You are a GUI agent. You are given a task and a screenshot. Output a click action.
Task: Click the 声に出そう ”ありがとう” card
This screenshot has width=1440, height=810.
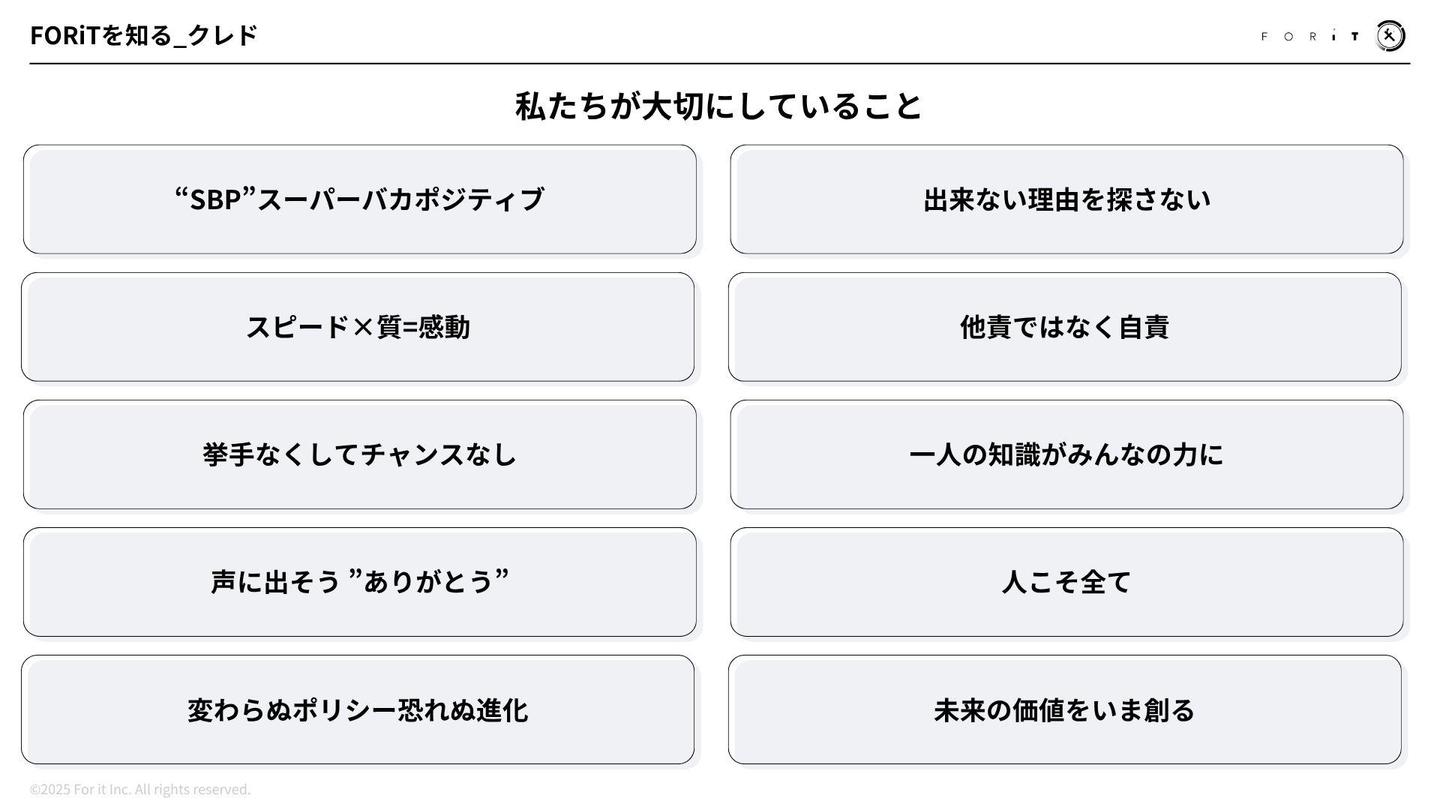click(x=360, y=582)
